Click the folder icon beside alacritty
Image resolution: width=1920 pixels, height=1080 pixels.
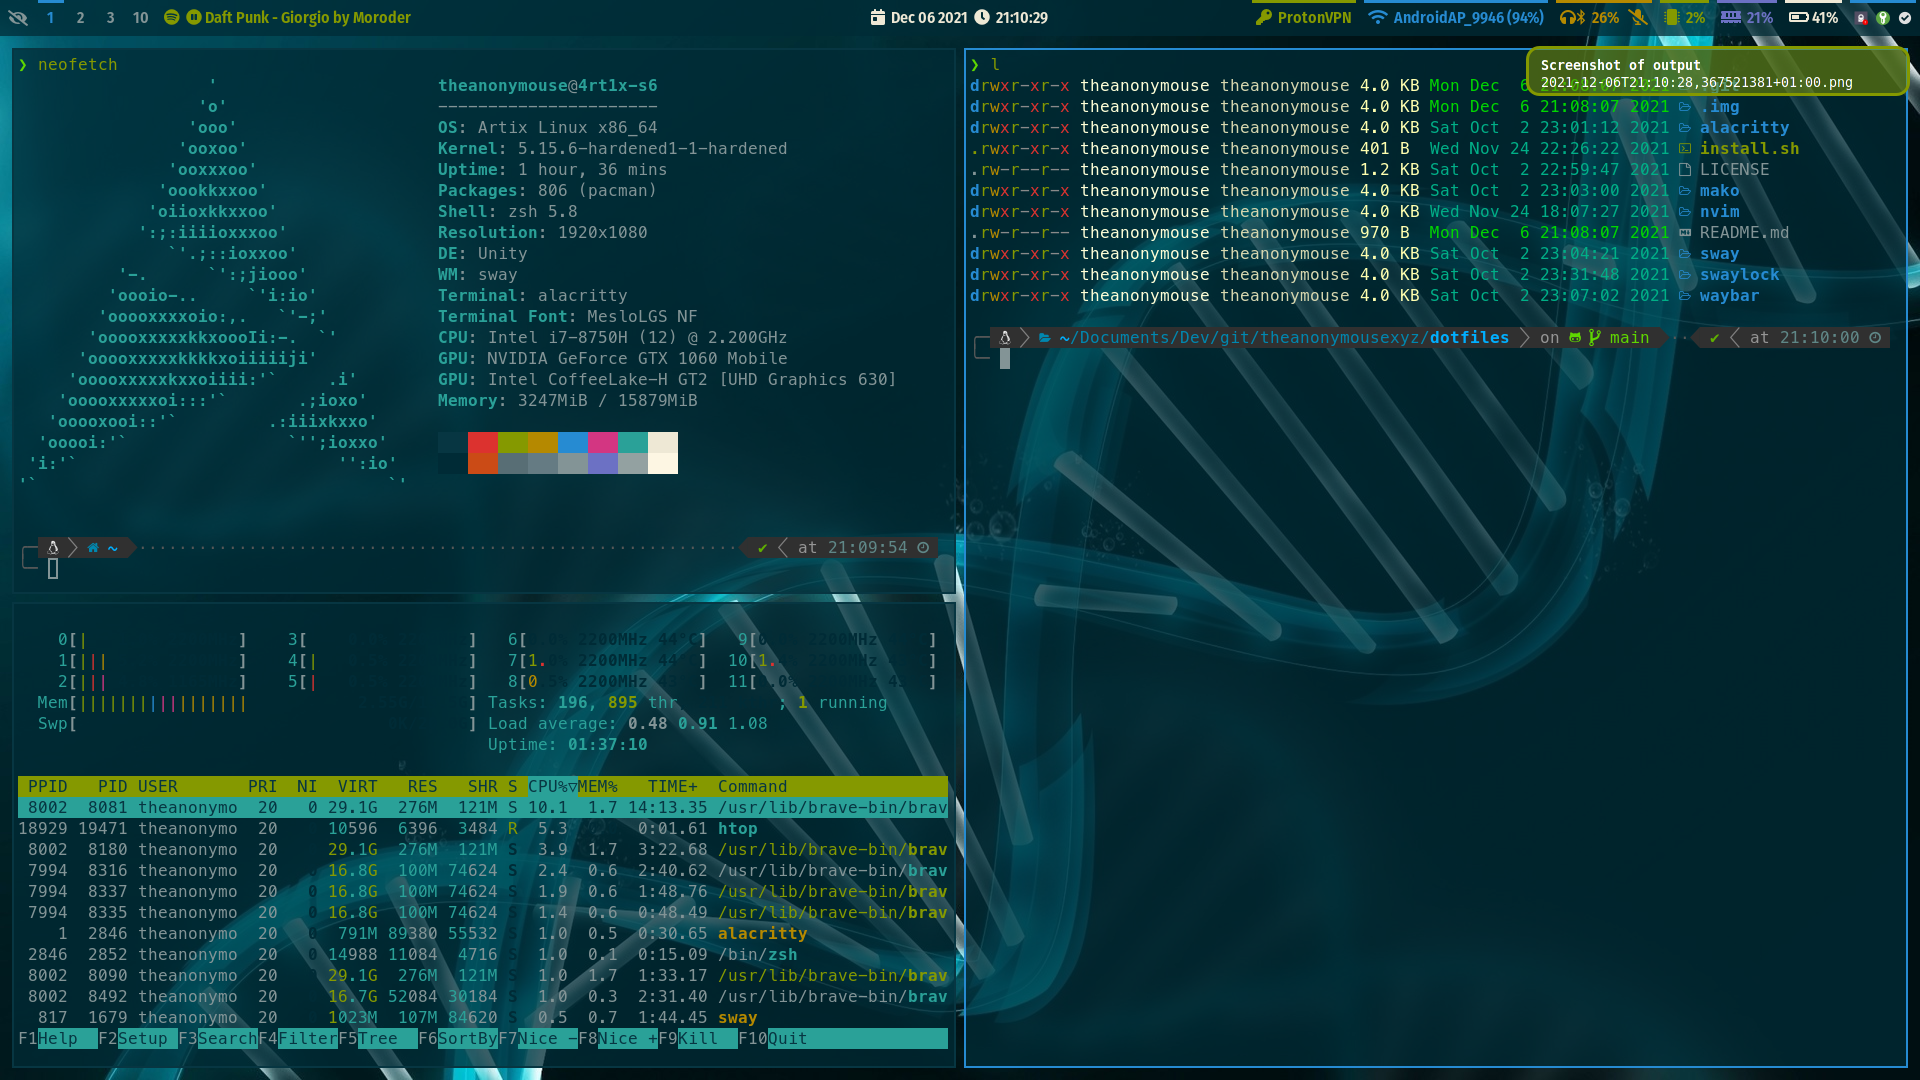1685,128
